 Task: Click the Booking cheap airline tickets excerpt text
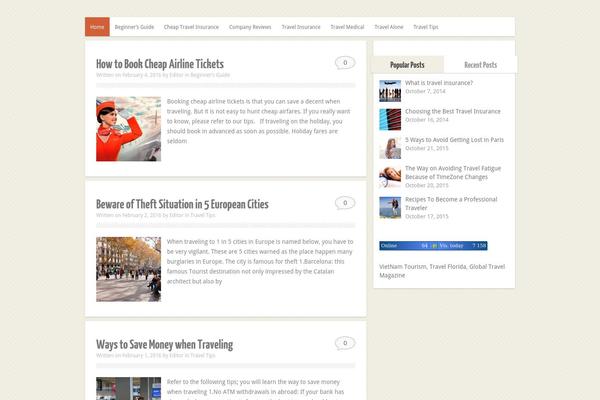[259, 121]
